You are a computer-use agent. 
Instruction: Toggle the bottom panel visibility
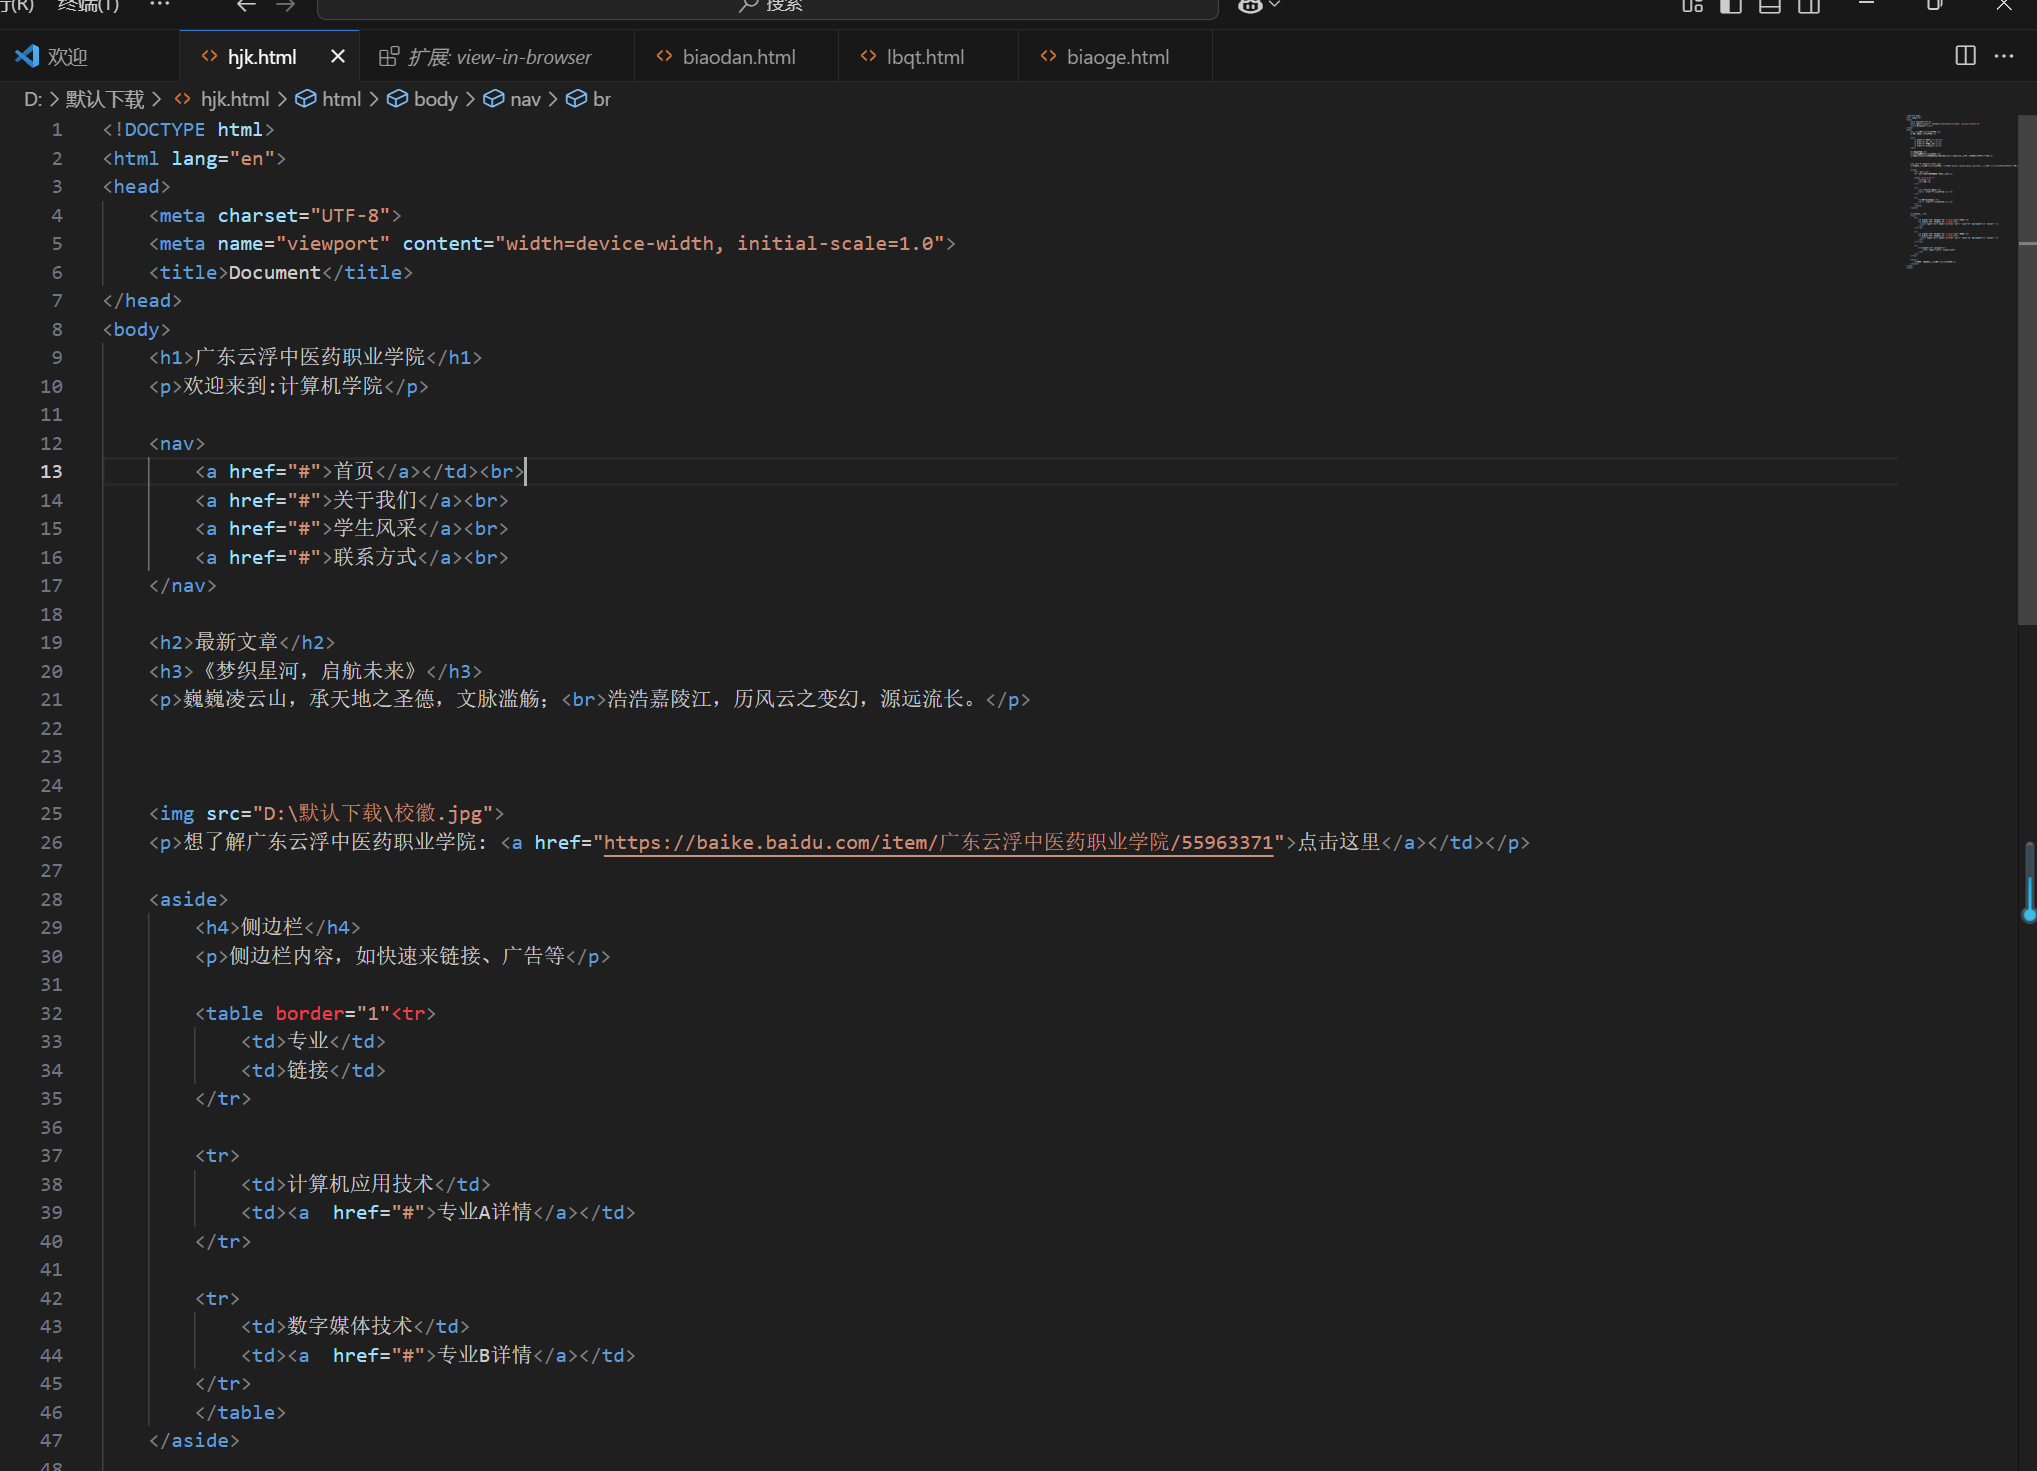pos(1770,6)
